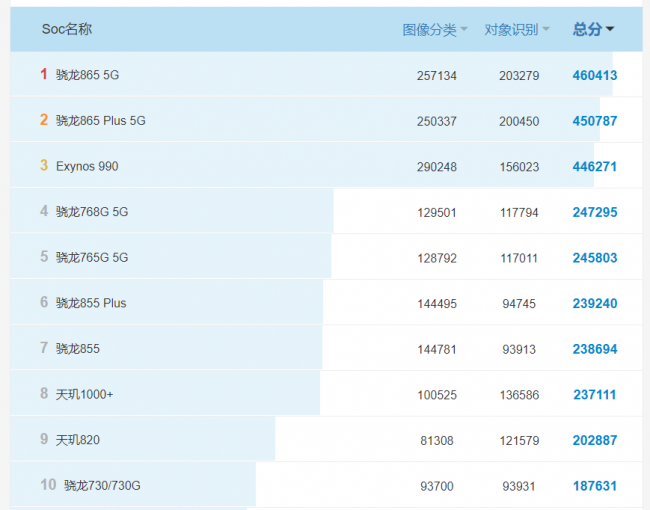650x510 pixels.
Task: Click total score 450787
Action: pos(595,121)
